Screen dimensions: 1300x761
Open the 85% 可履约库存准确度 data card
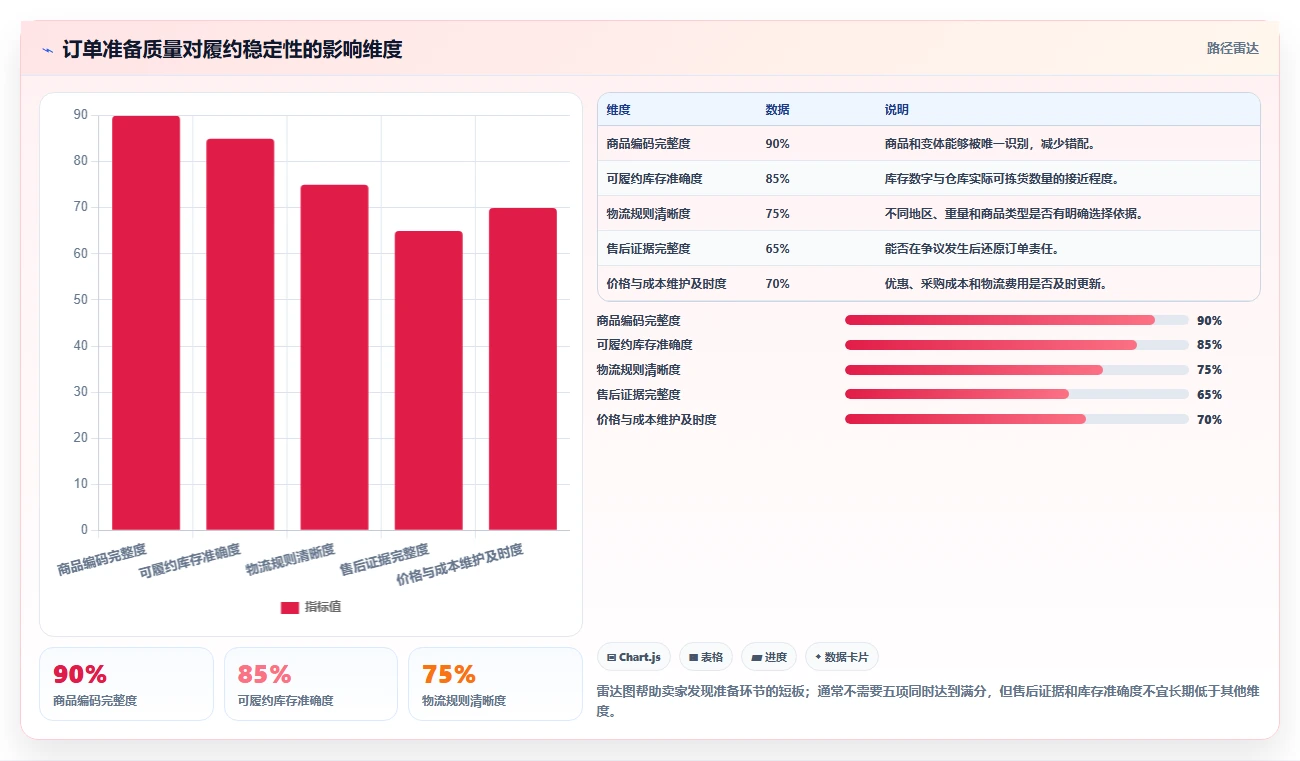311,684
